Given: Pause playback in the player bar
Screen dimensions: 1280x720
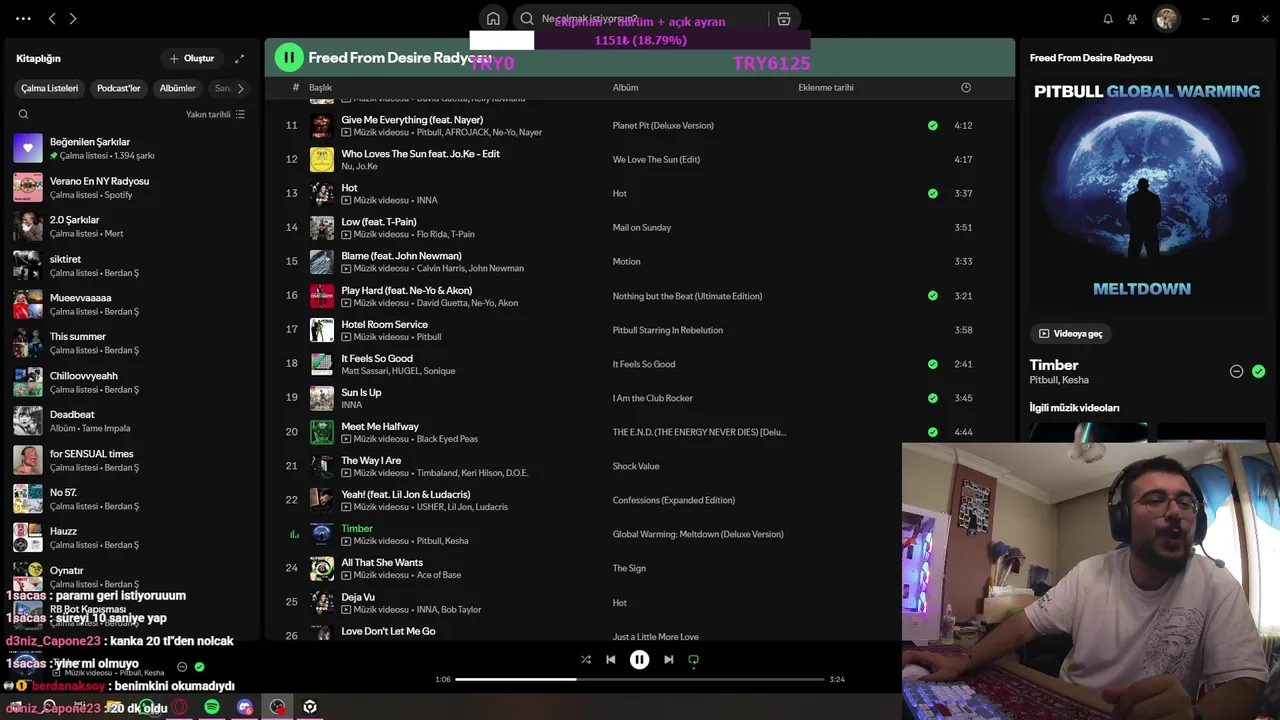Looking at the screenshot, I should click(x=639, y=659).
